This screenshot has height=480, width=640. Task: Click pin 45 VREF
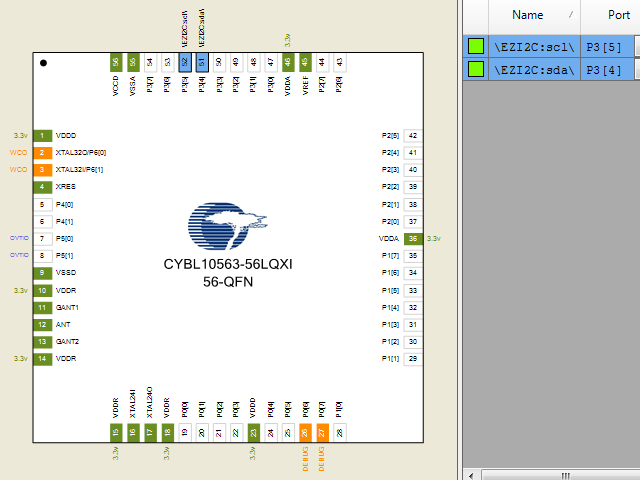click(305, 62)
